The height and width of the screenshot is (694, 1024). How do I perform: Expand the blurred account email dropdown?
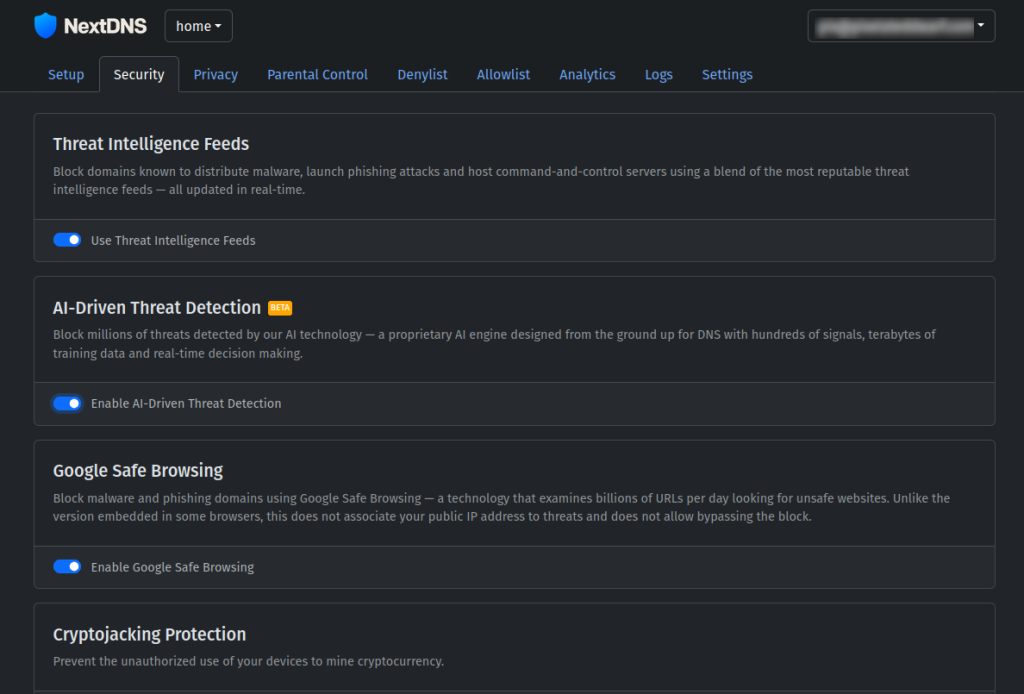coord(901,26)
